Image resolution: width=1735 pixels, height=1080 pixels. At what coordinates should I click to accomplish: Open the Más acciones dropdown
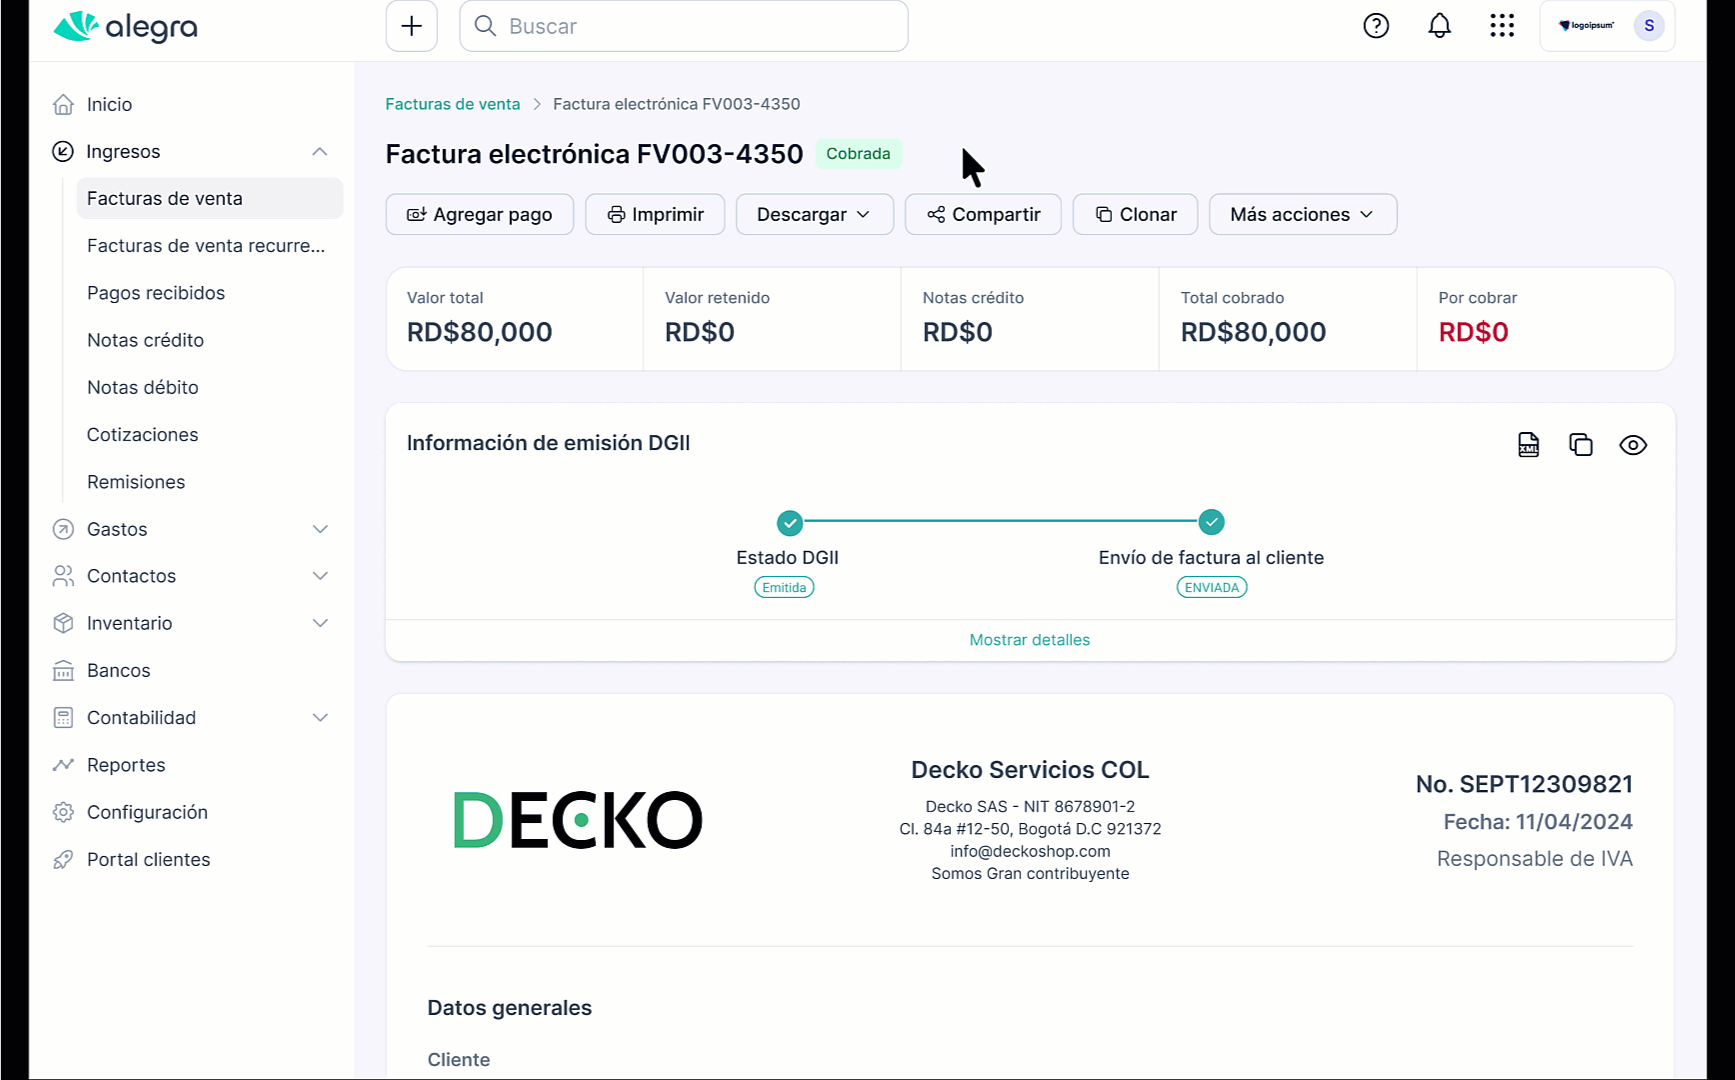1302,214
